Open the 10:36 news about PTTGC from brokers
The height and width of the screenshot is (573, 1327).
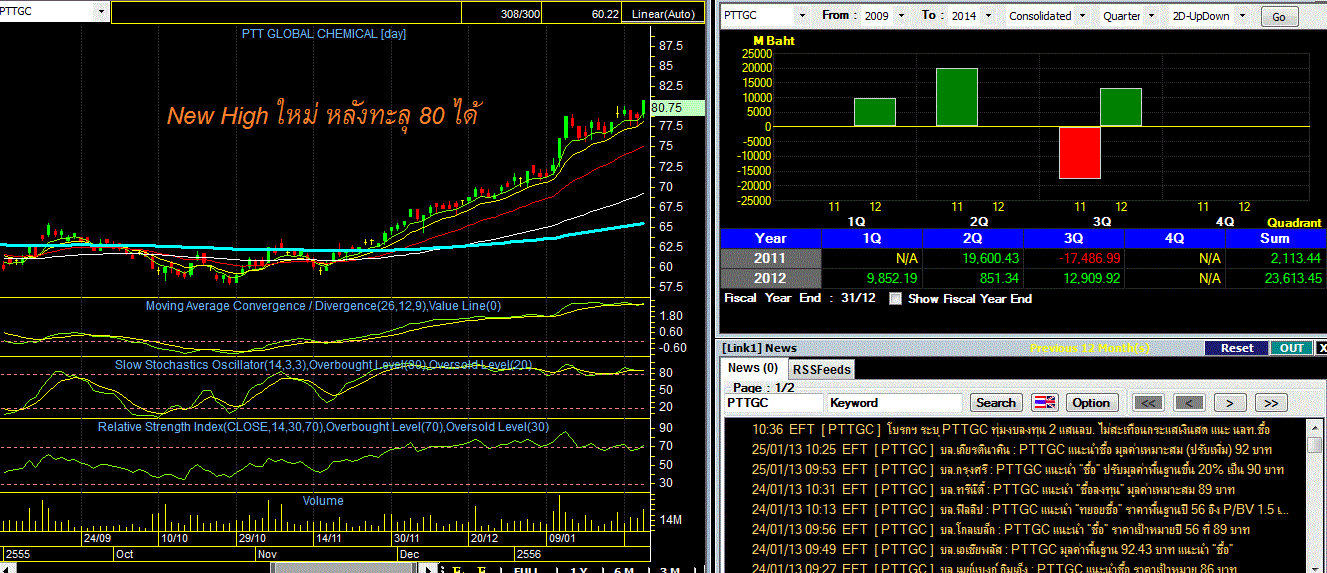point(1011,429)
